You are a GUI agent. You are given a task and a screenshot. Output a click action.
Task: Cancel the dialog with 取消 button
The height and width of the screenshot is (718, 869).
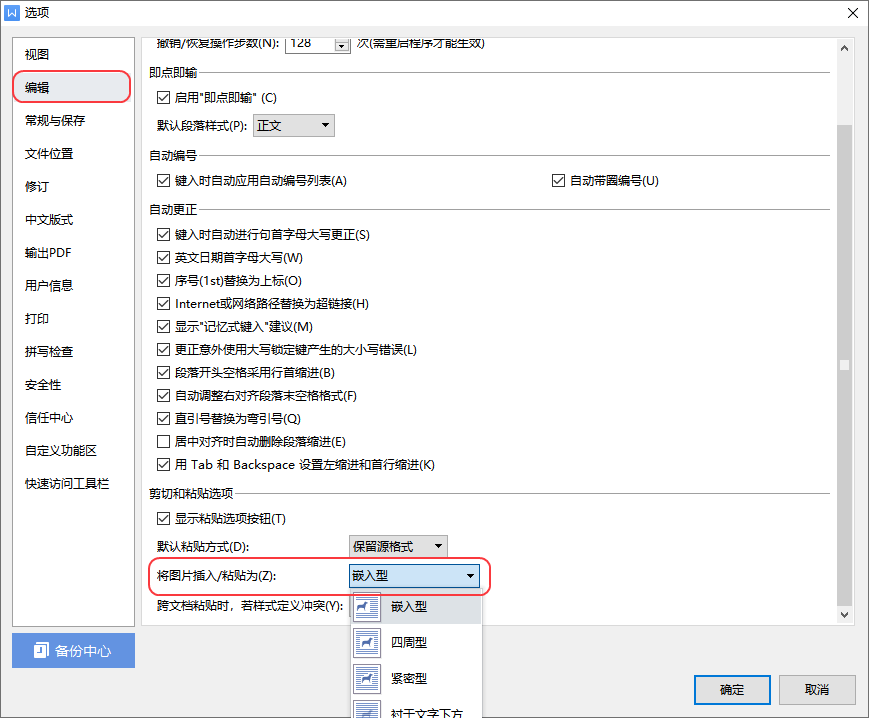817,690
